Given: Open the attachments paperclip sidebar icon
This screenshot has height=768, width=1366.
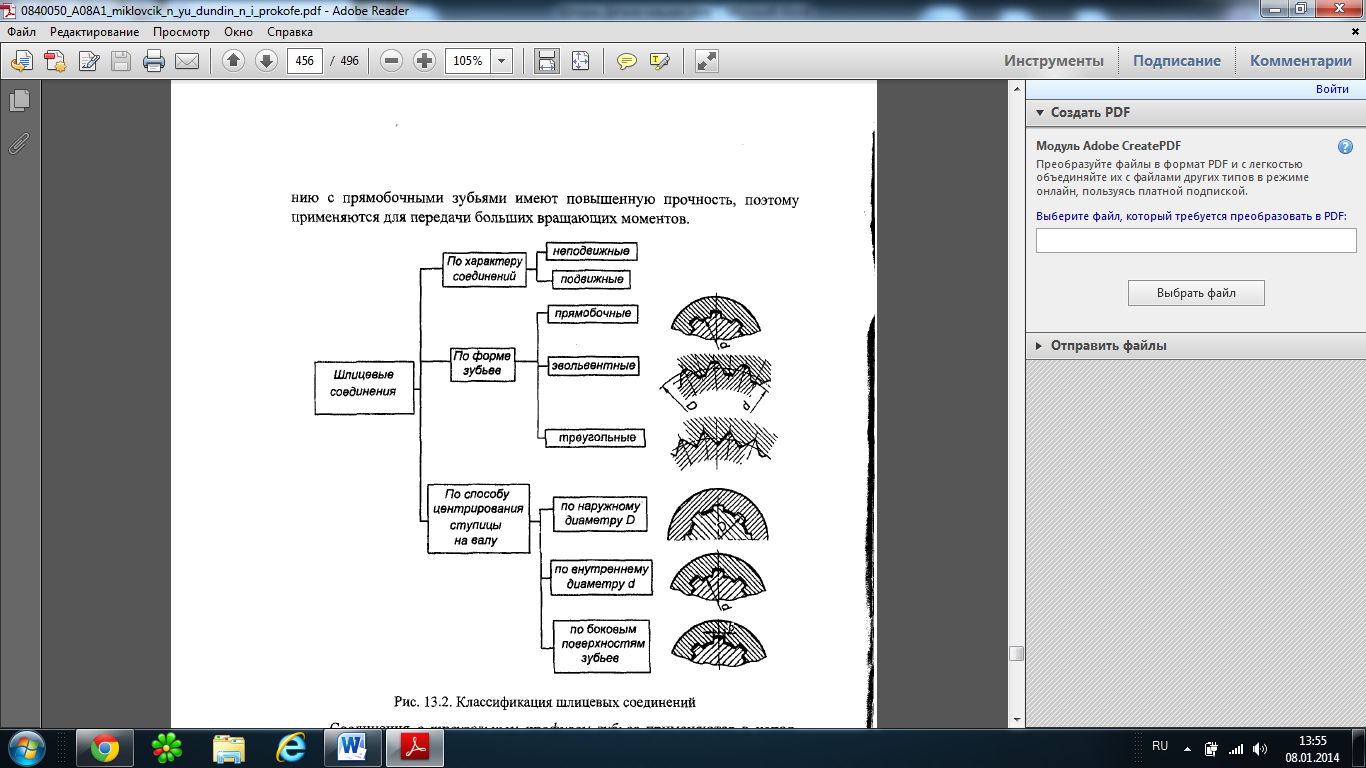Looking at the screenshot, I should pos(19,143).
